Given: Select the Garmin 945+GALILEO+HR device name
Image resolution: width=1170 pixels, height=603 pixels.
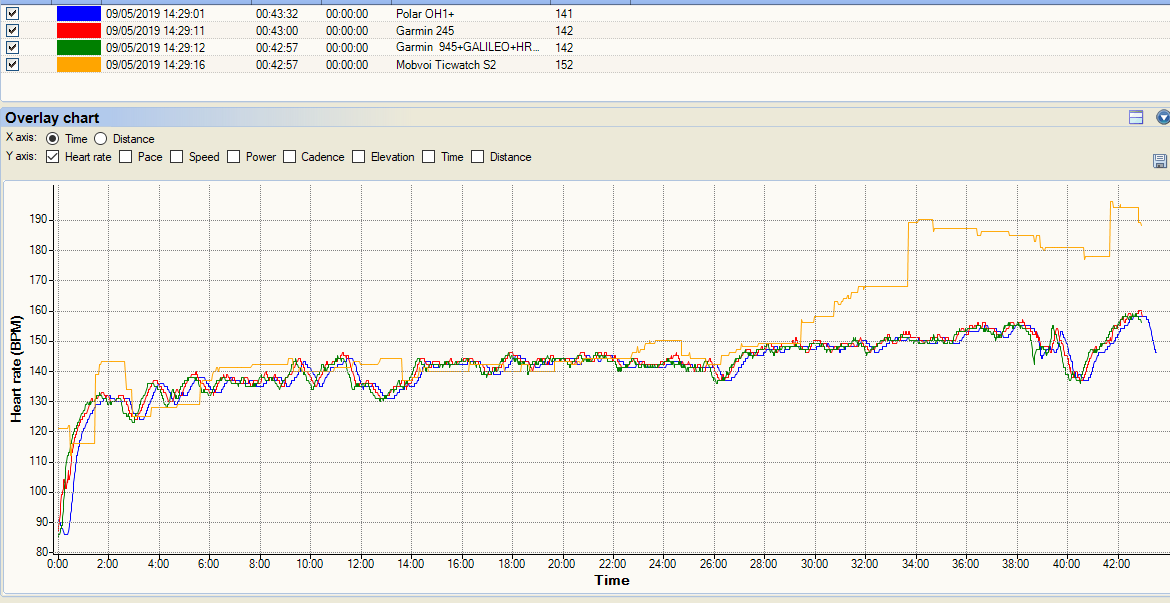Looking at the screenshot, I should [x=467, y=48].
